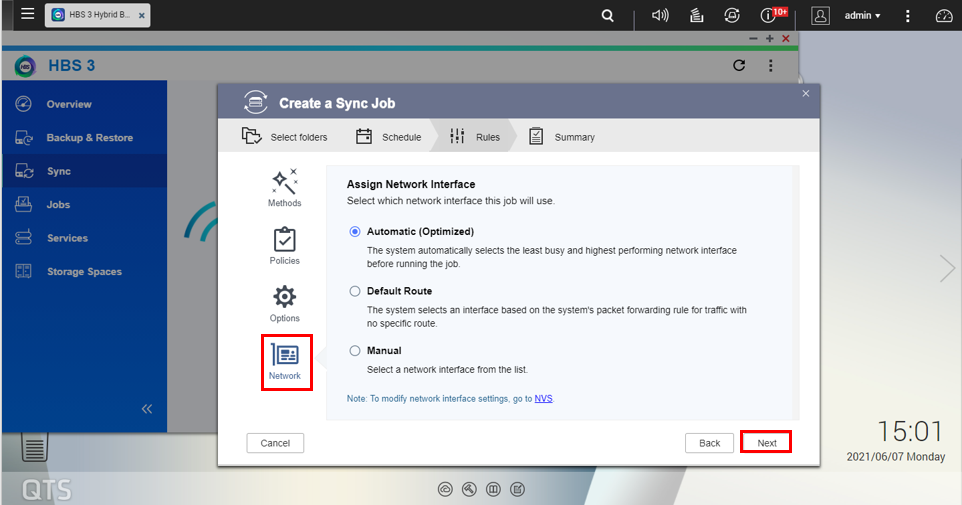Open the volume control icon
The height and width of the screenshot is (505, 962).
[x=660, y=16]
